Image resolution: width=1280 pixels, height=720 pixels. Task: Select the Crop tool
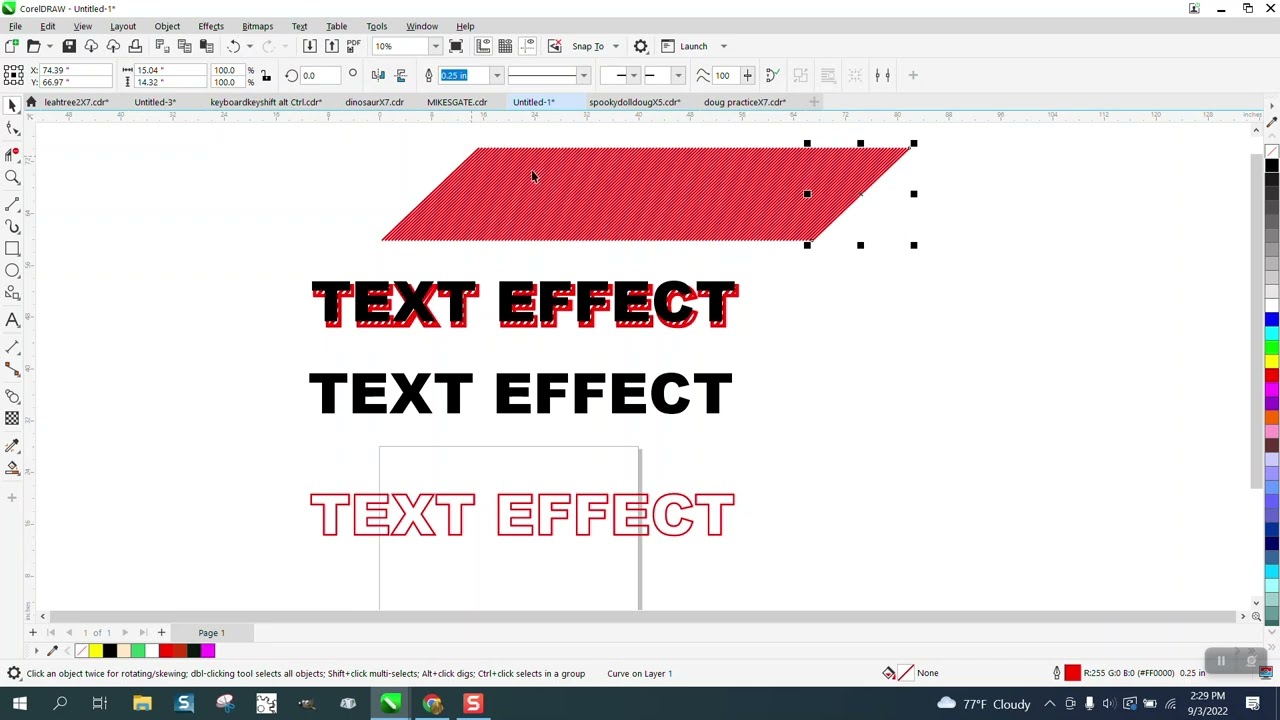(x=12, y=154)
